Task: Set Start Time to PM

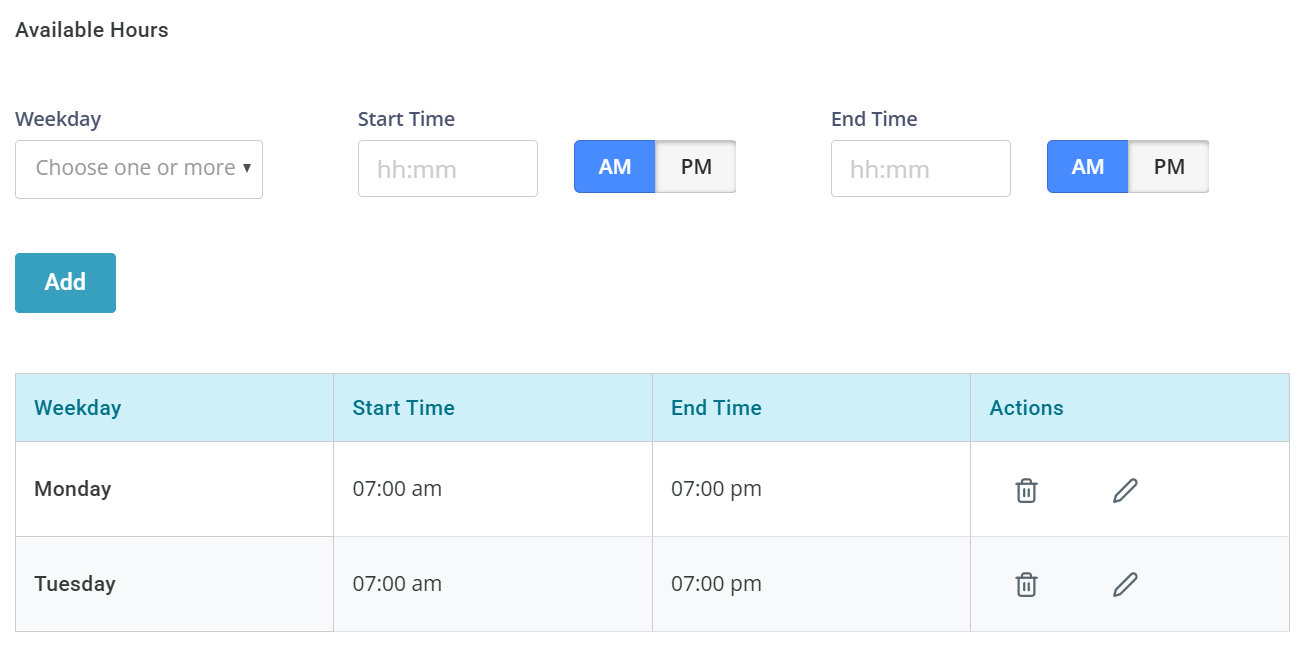Action: [x=696, y=166]
